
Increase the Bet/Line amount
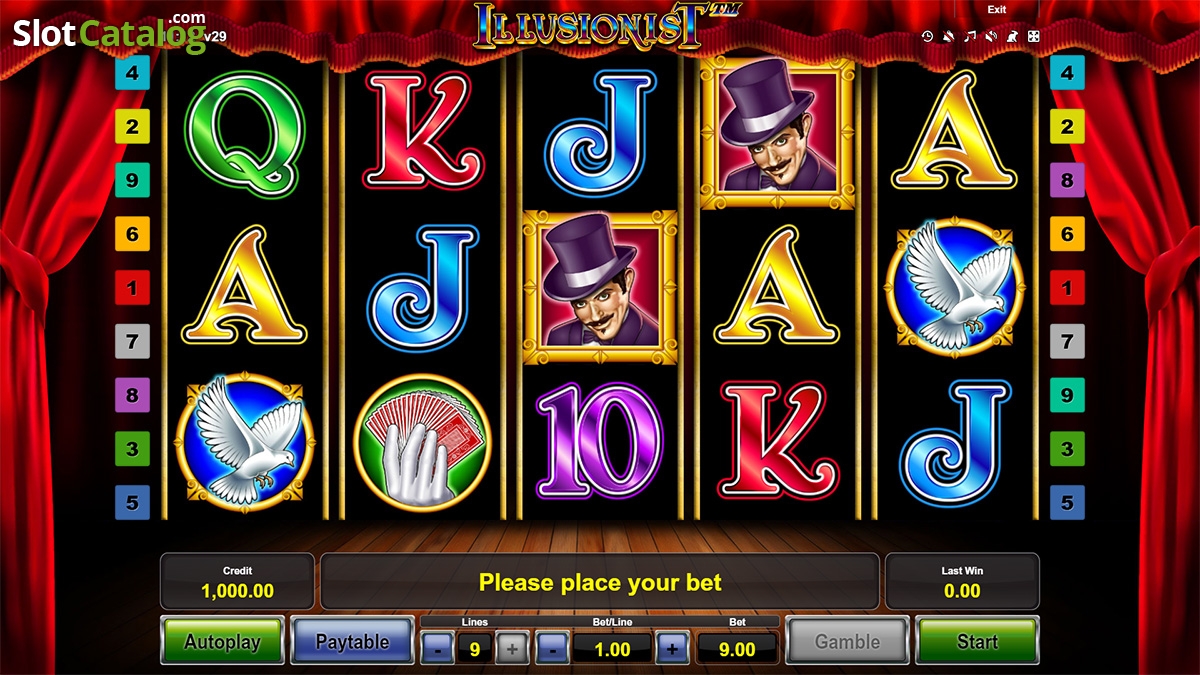[672, 649]
